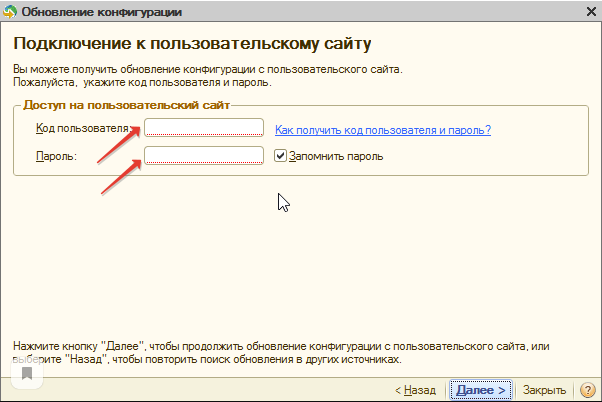This screenshot has height=402, width=602.
Task: Click the "Пароль:" field label
Action: pyautogui.click(x=56, y=157)
